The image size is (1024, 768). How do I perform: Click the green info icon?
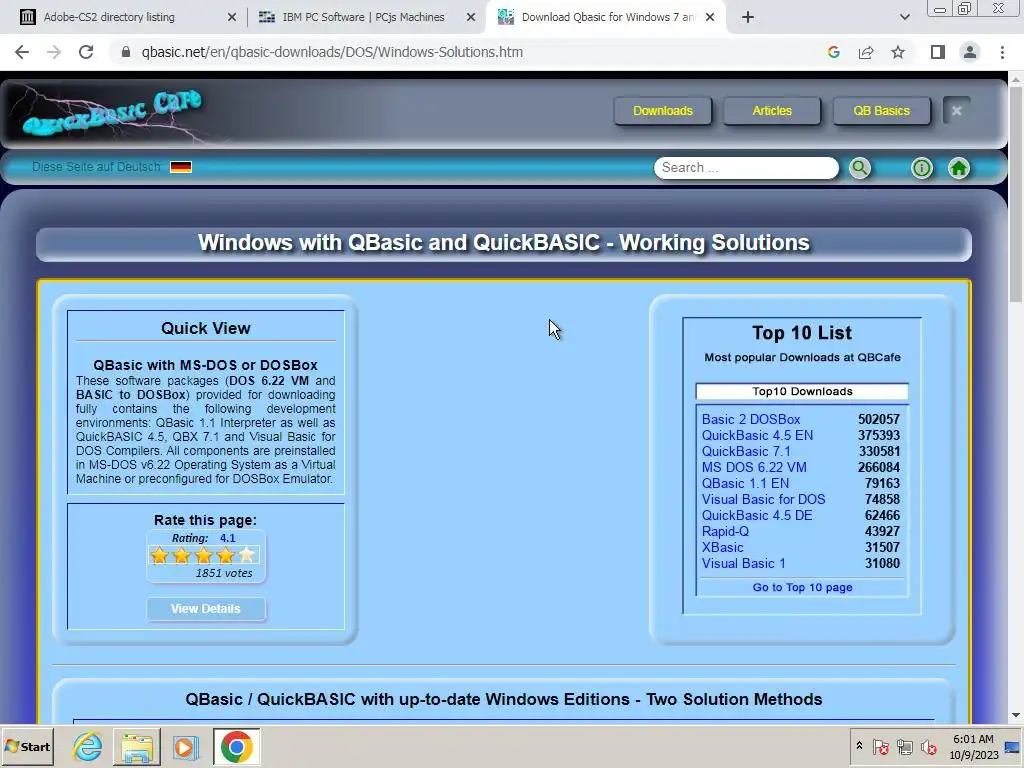pyautogui.click(x=921, y=168)
